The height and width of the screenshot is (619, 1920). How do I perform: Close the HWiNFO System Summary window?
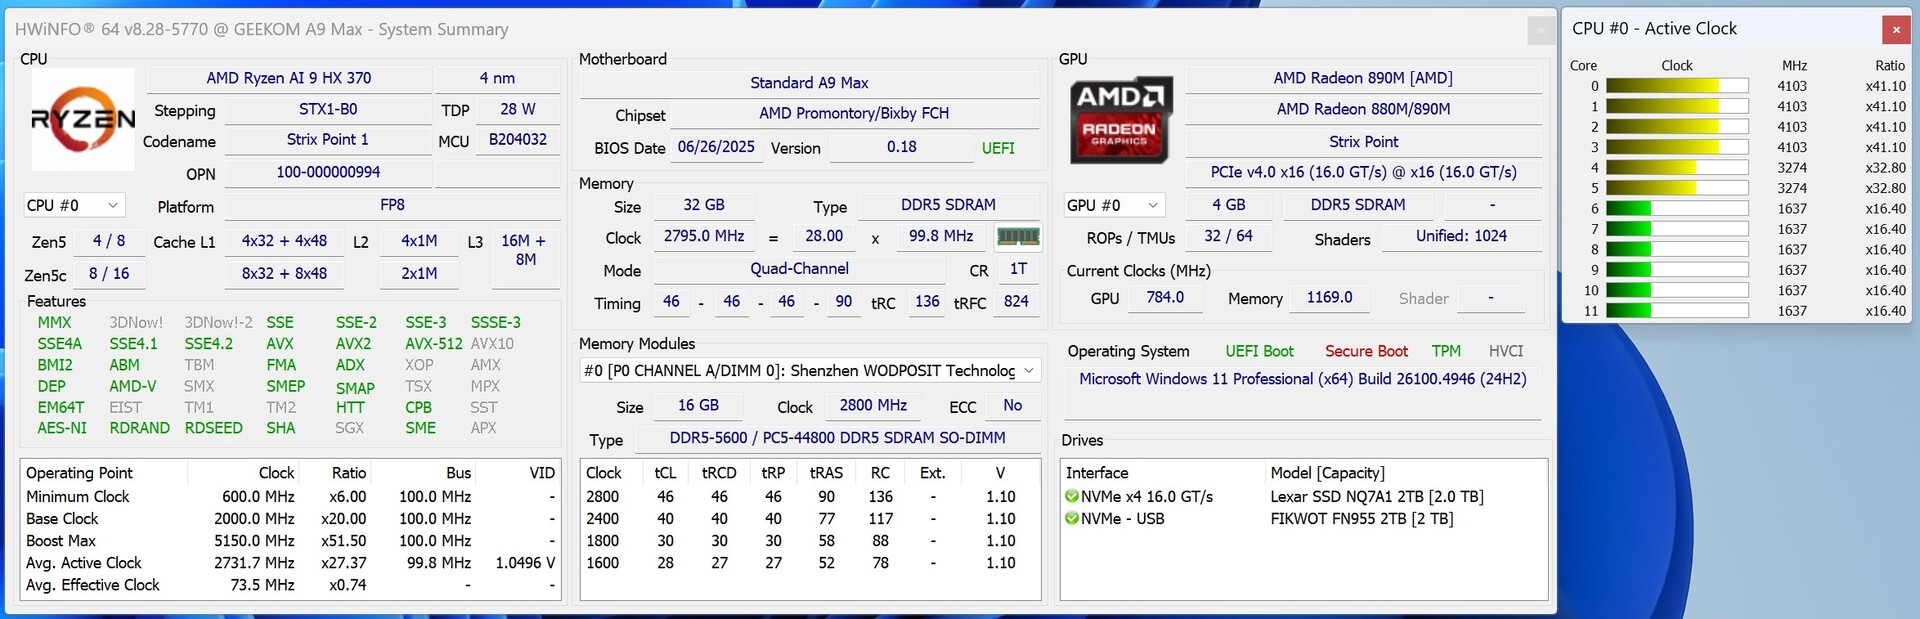(1541, 31)
